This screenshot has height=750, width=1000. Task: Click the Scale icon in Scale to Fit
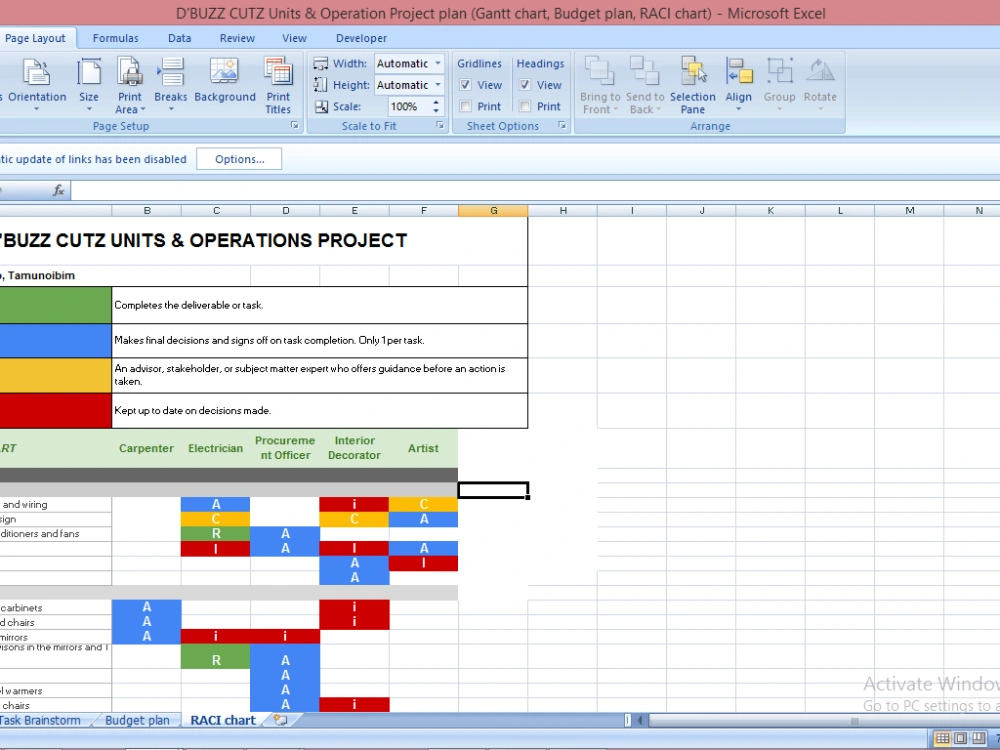[x=321, y=107]
